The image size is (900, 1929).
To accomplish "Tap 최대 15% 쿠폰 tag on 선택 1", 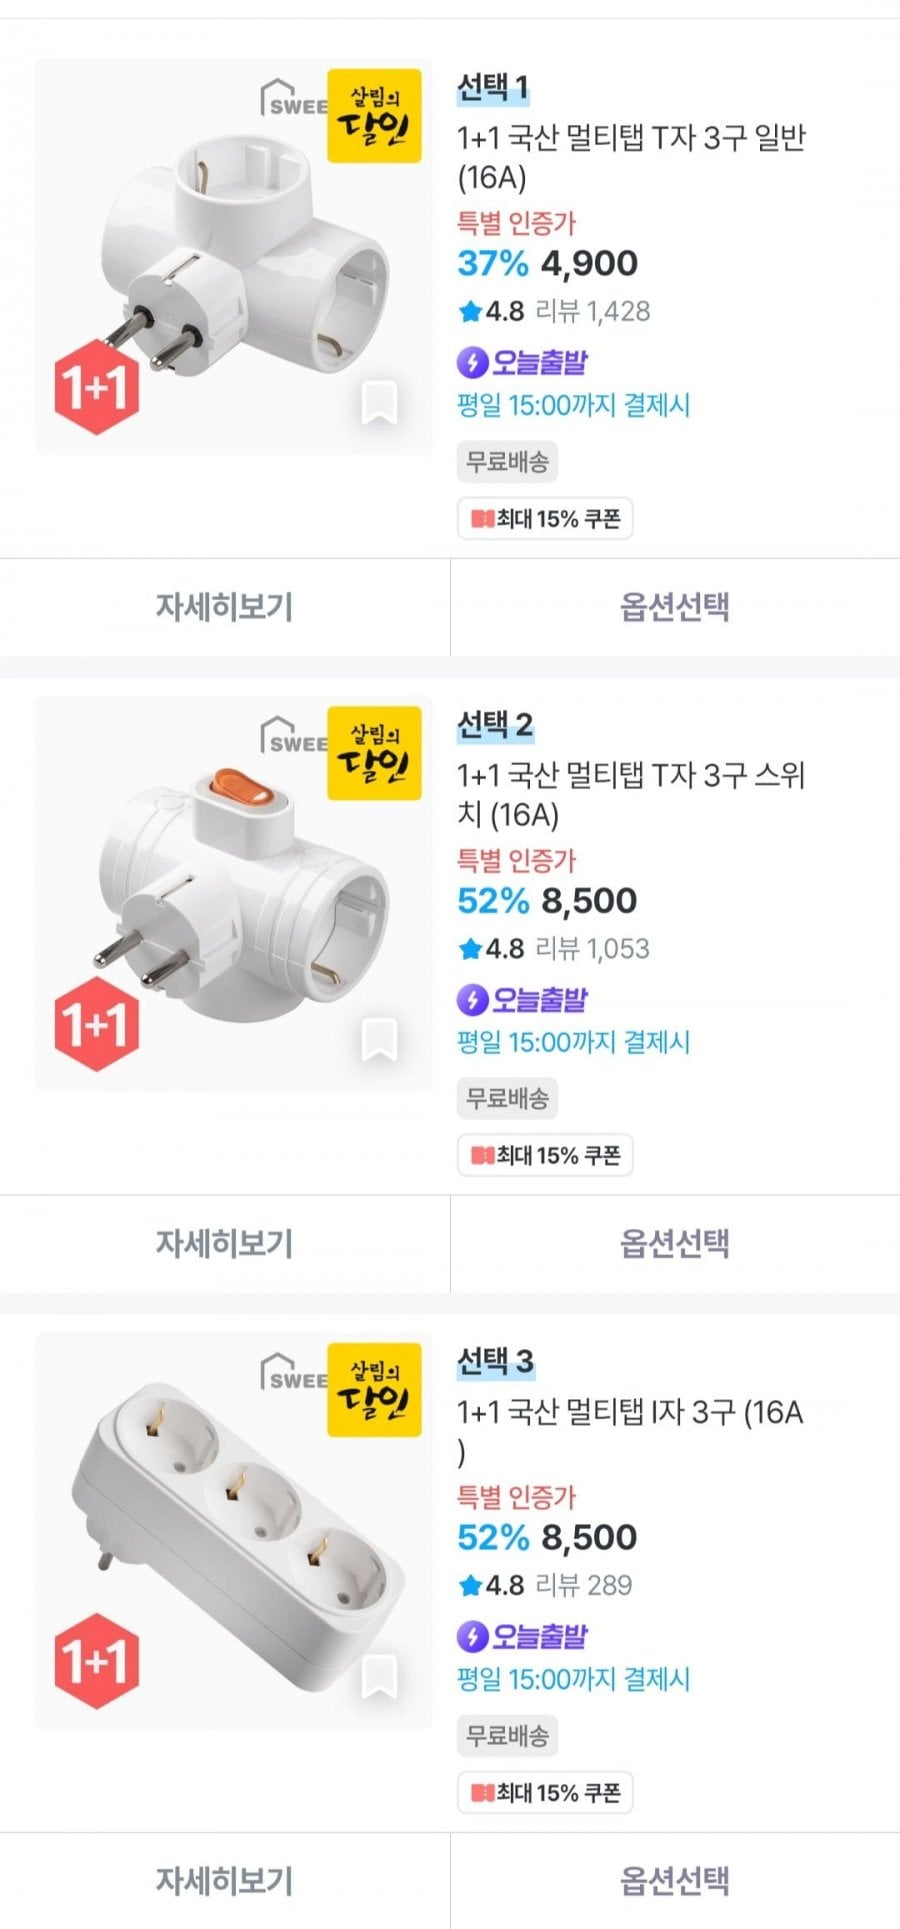I will pyautogui.click(x=545, y=519).
